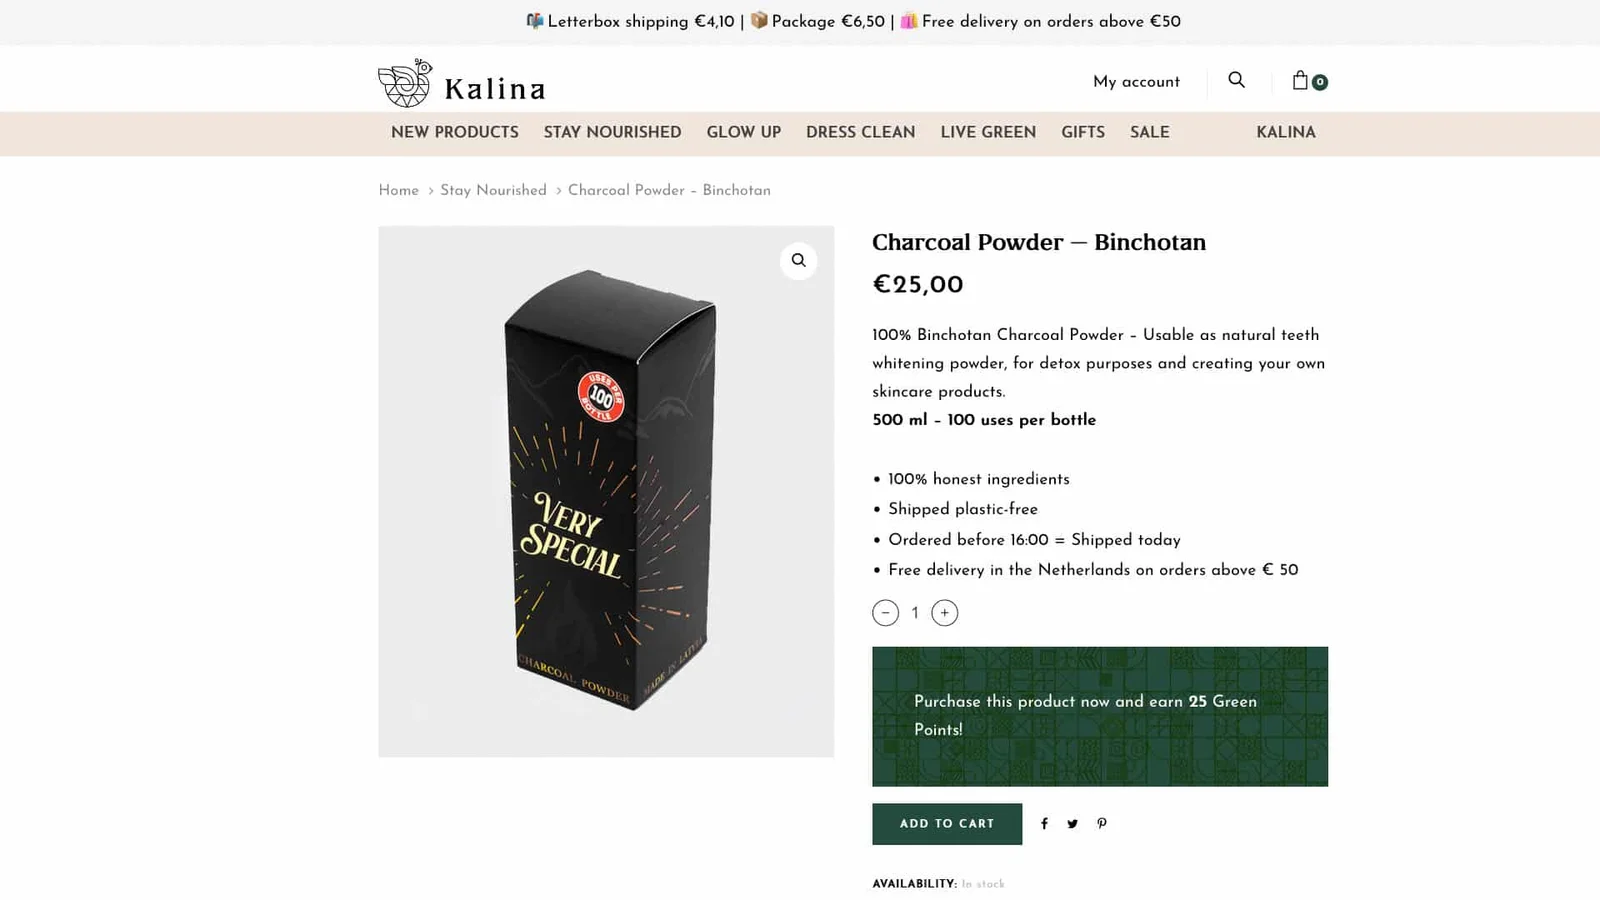The image size is (1600, 900).
Task: Click Stay Nourished breadcrumb link
Action: point(493,191)
